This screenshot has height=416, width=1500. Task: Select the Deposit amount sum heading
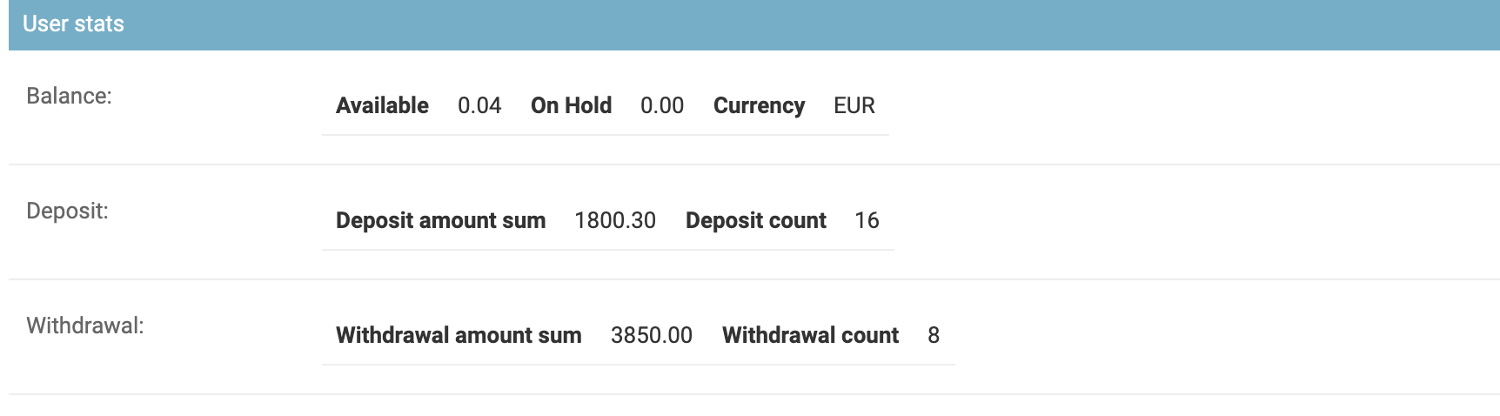(x=441, y=221)
